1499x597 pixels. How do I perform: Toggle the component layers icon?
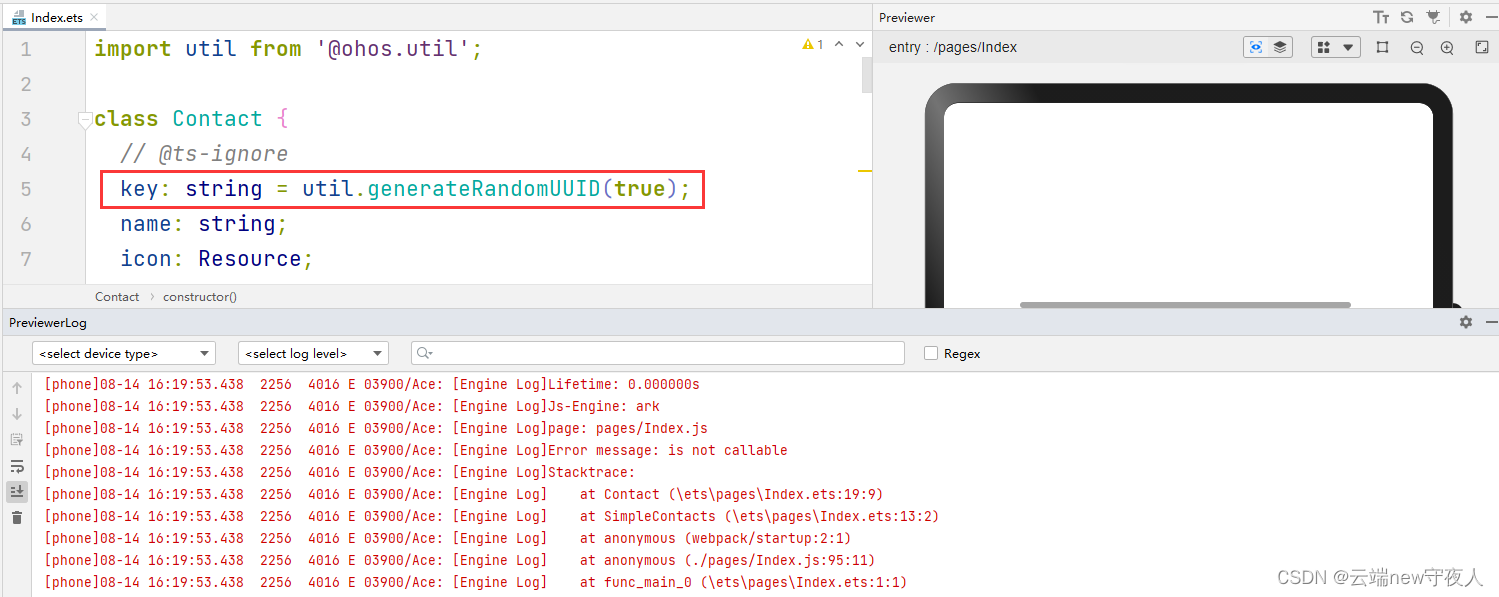pos(1280,47)
